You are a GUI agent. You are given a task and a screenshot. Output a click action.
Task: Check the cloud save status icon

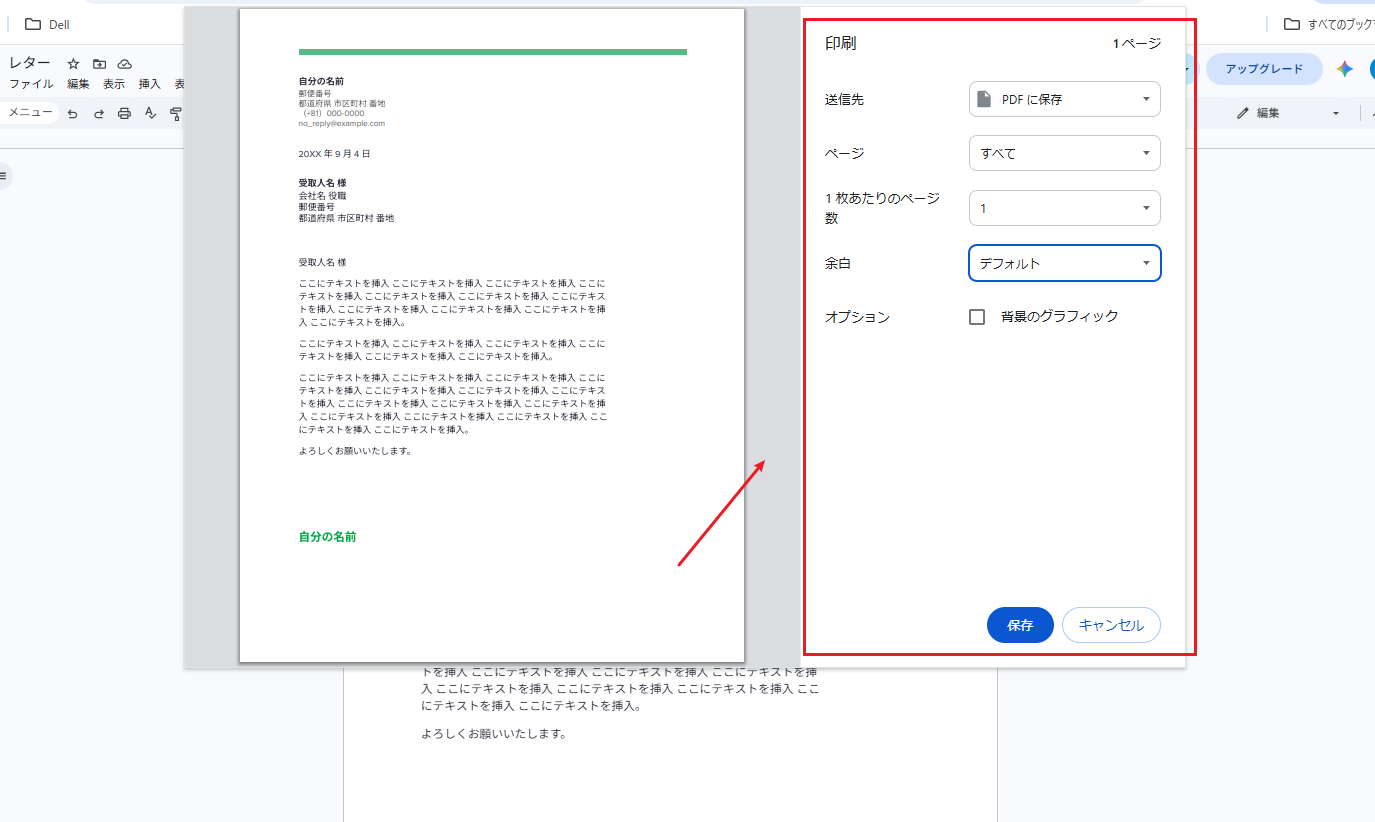[125, 63]
